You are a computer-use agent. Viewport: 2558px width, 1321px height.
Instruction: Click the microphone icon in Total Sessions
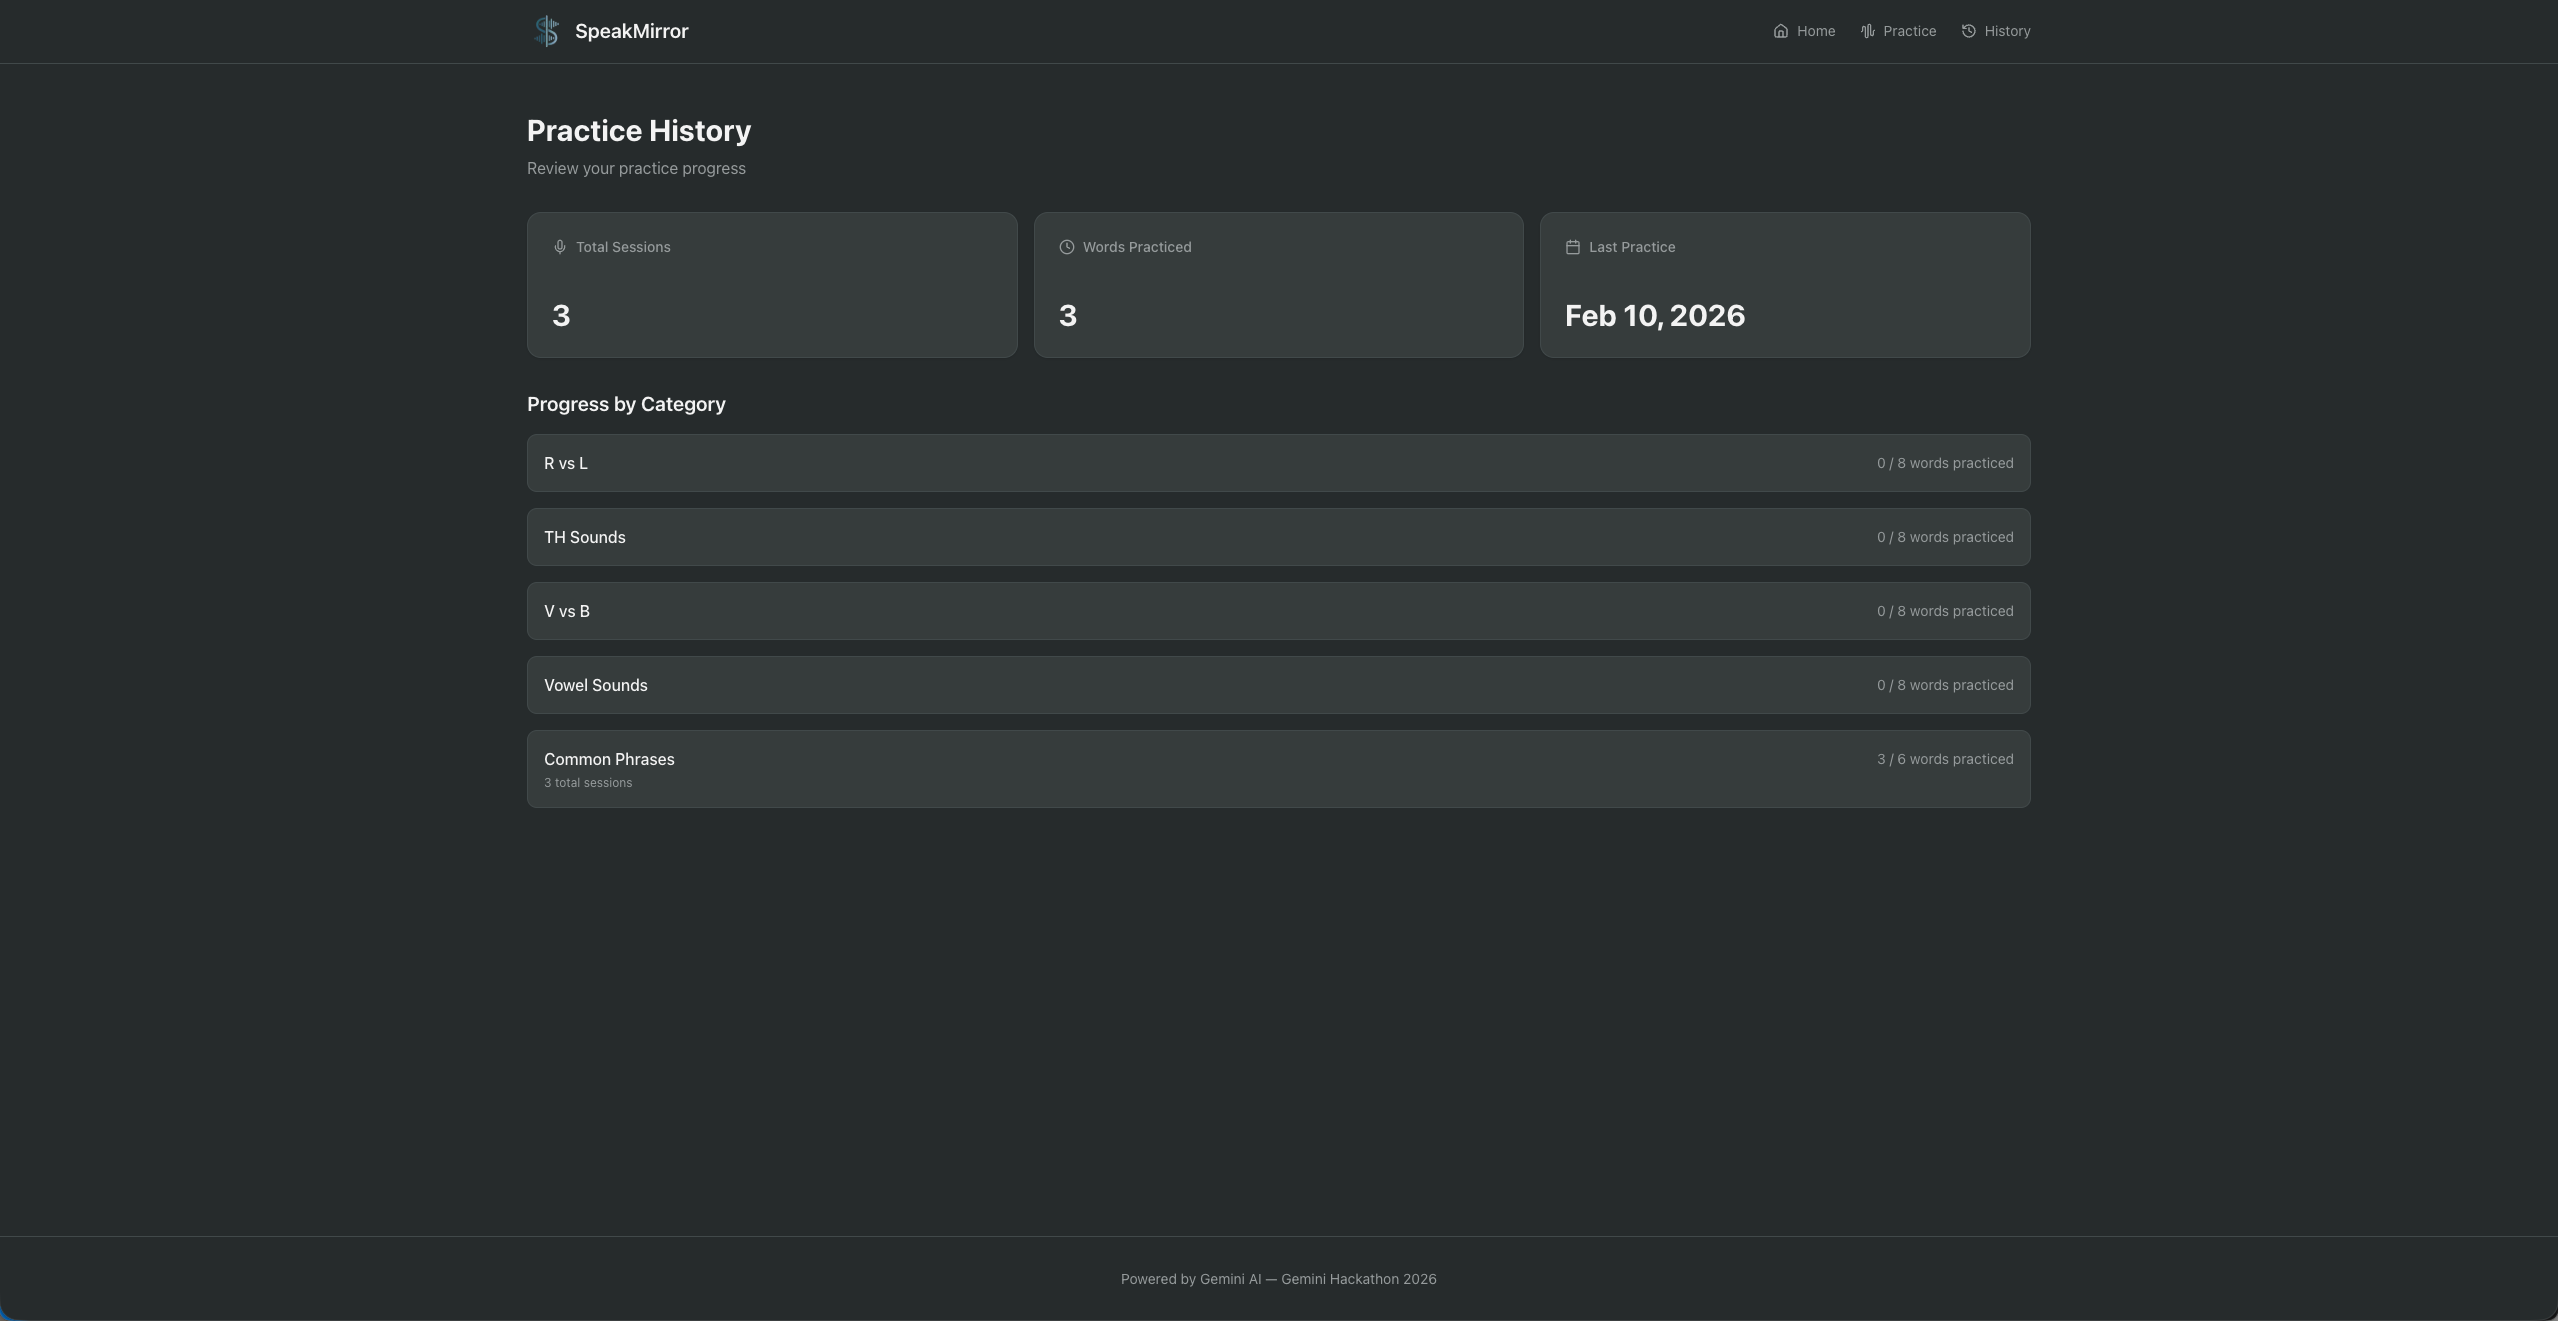(560, 247)
